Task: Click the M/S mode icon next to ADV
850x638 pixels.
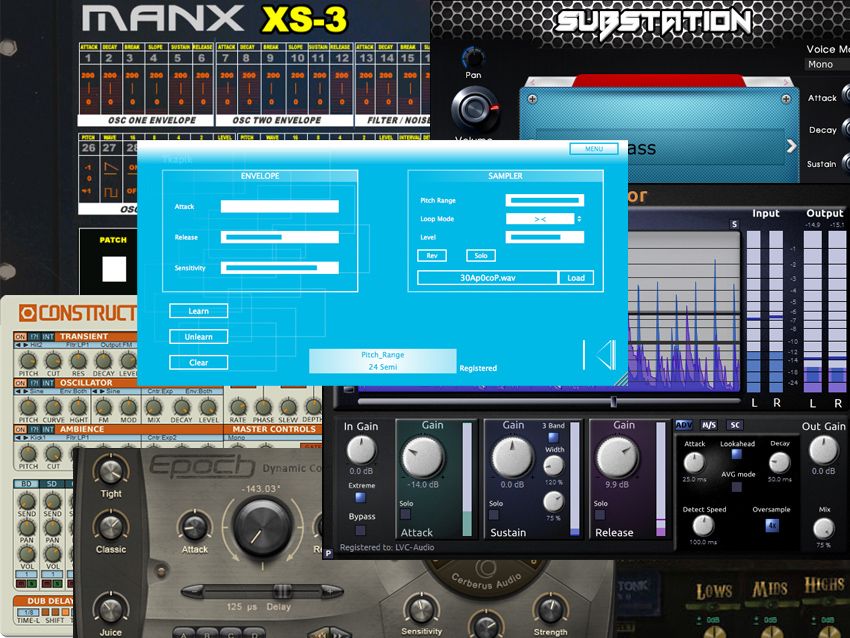Action: 710,426
